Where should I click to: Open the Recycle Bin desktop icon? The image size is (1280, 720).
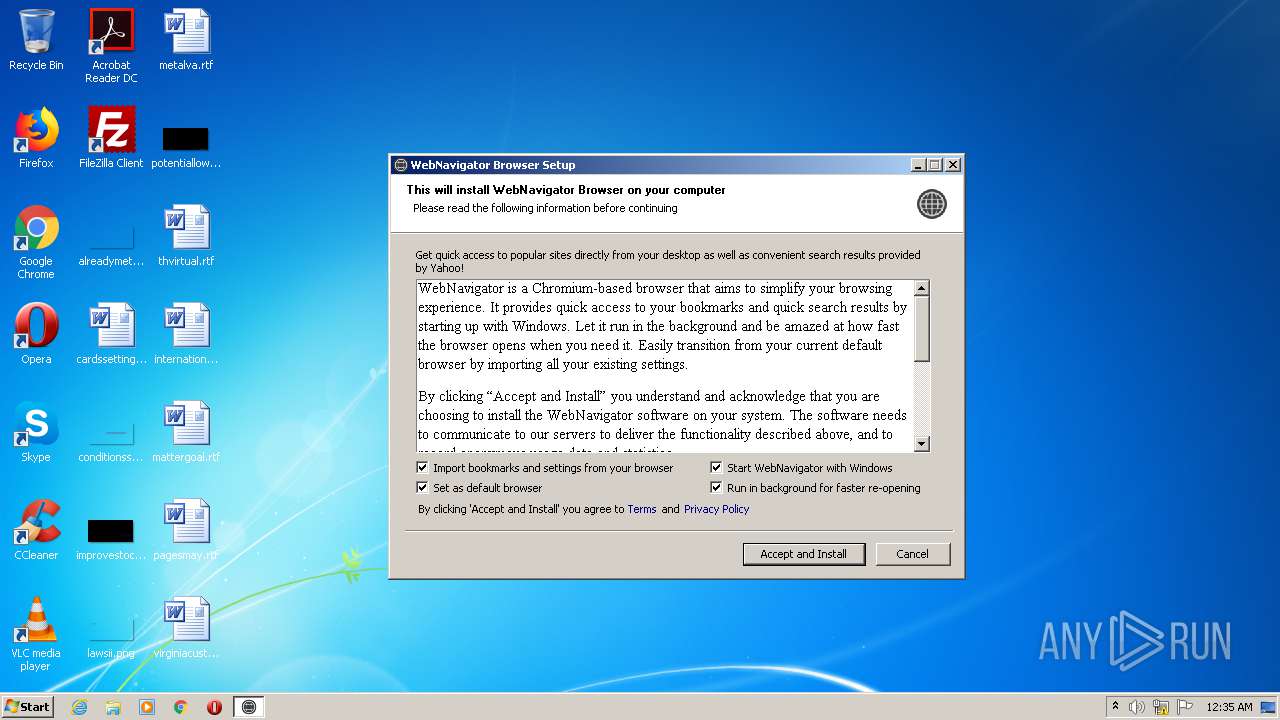point(36,40)
